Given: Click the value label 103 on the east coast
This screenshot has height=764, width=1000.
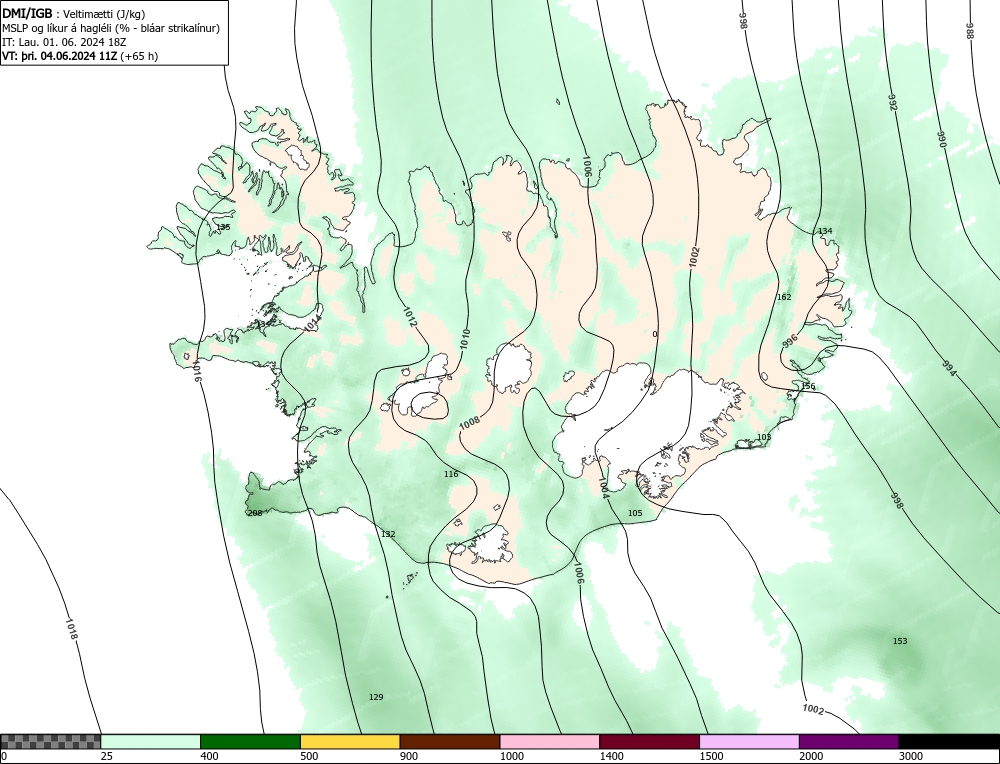Looking at the screenshot, I should (x=764, y=437).
